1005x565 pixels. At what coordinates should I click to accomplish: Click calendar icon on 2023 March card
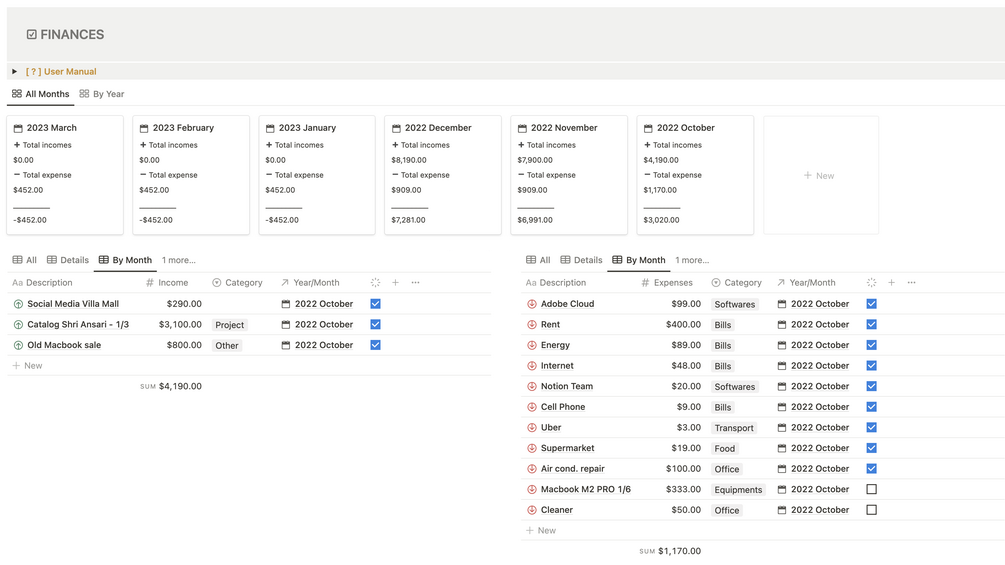18,128
